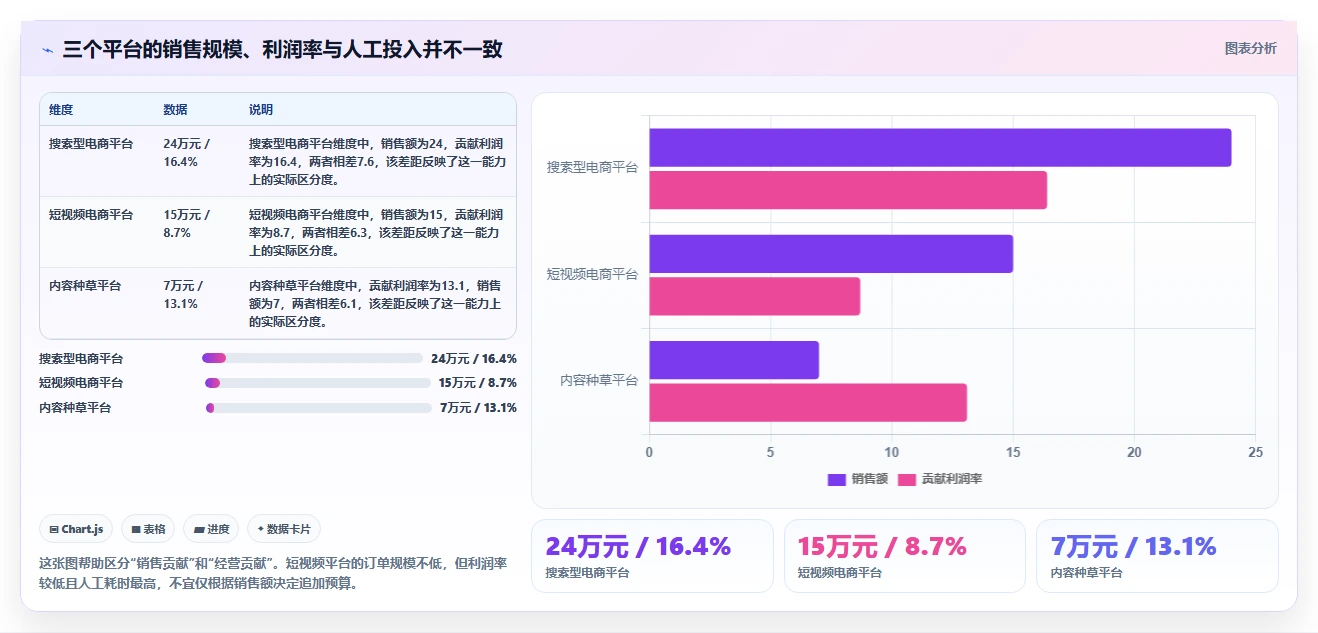
Task: Click chart axis label 搜索型电商平台
Action: point(592,168)
